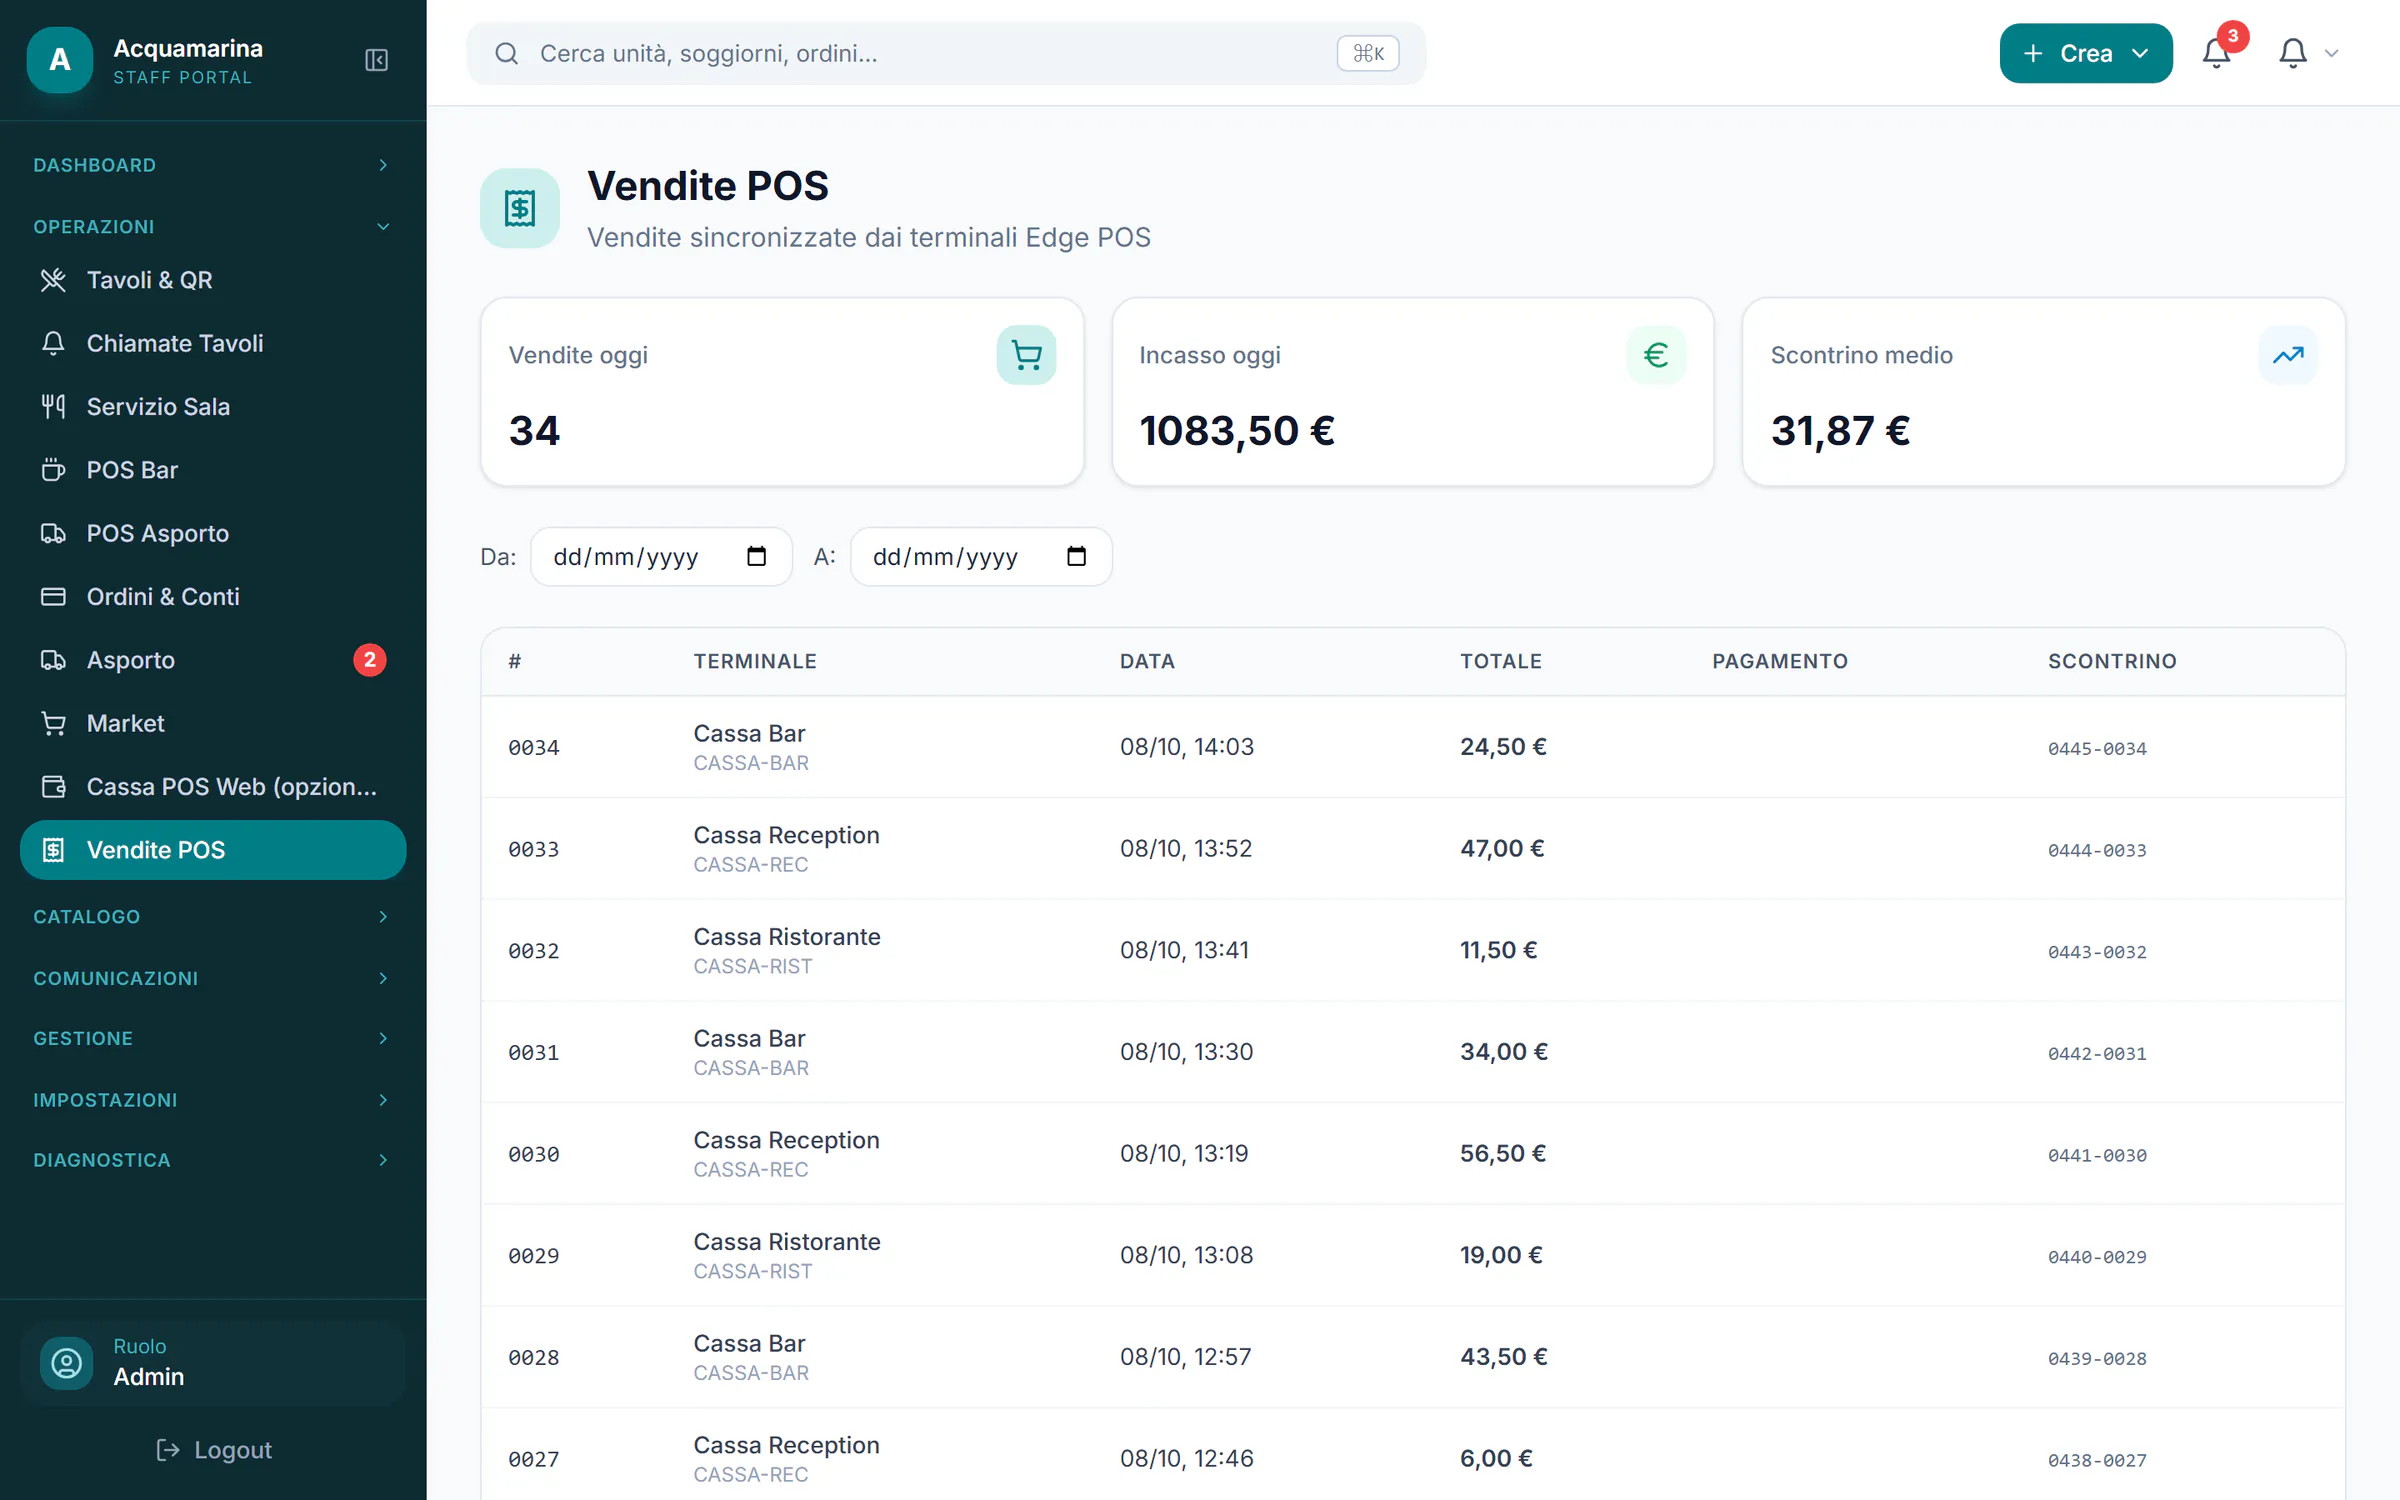Focus the search units and orders field
The height and width of the screenshot is (1500, 2400).
(x=945, y=53)
